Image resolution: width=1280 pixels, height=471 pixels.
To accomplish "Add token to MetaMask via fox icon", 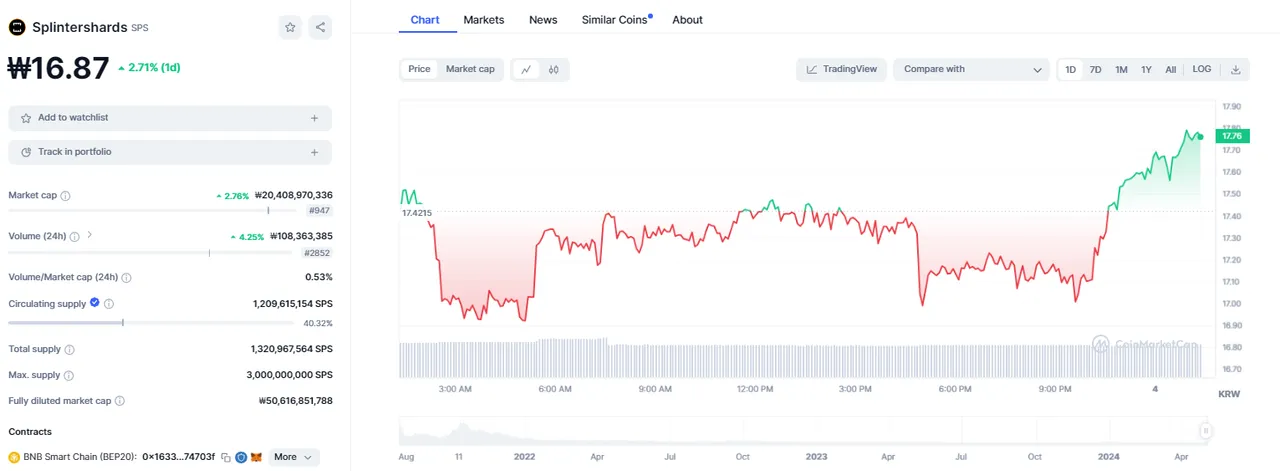I will tap(256, 457).
